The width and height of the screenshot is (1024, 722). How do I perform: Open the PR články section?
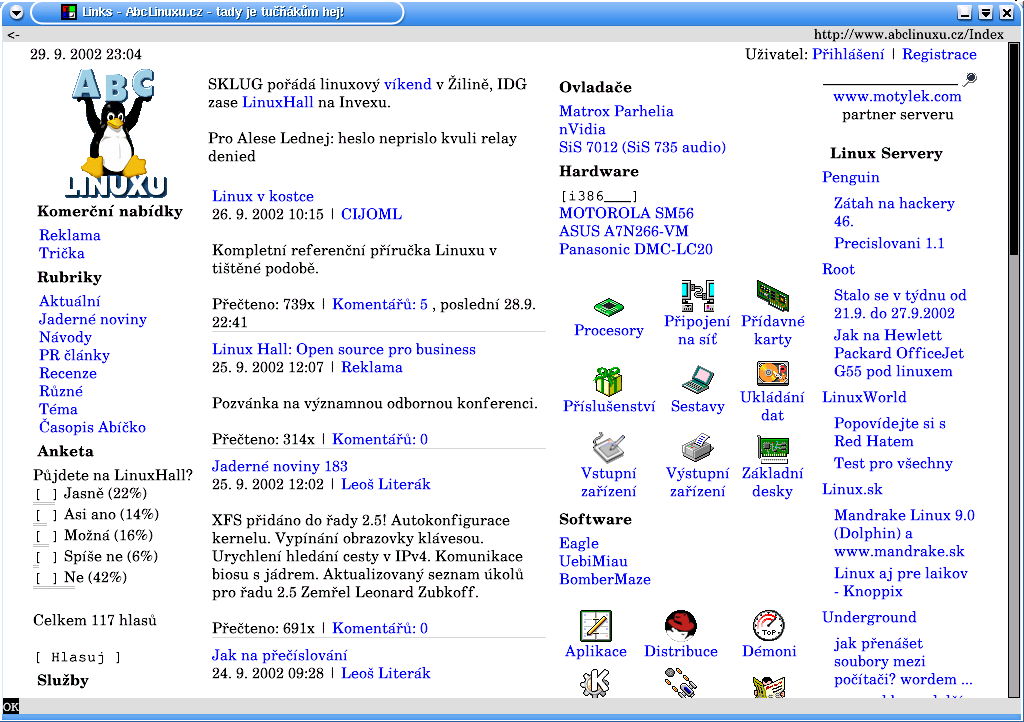tap(74, 355)
